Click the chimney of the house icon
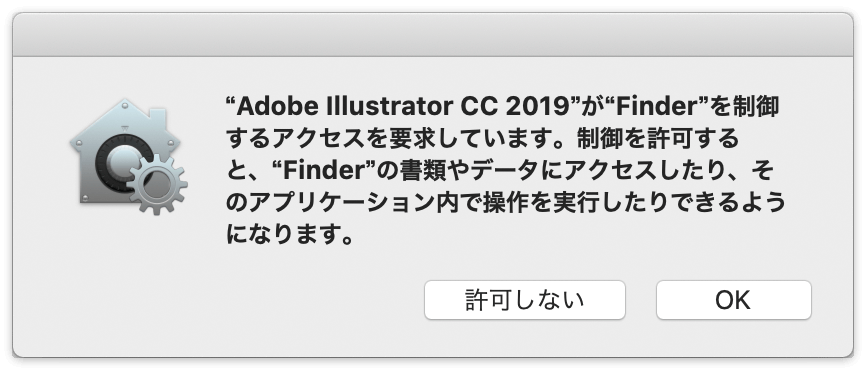Screen dimensions: 866x370 (x=159, y=118)
